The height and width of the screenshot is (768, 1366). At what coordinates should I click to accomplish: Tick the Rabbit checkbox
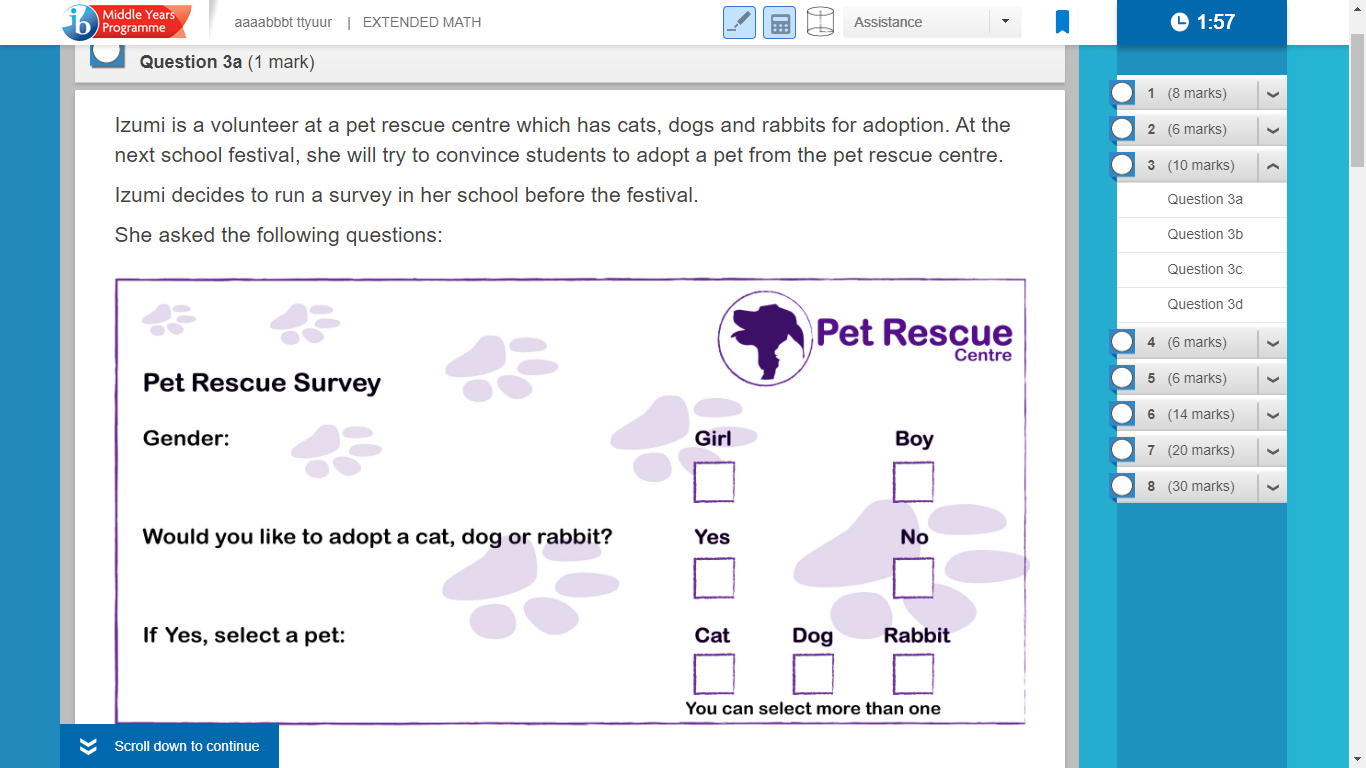(913, 674)
